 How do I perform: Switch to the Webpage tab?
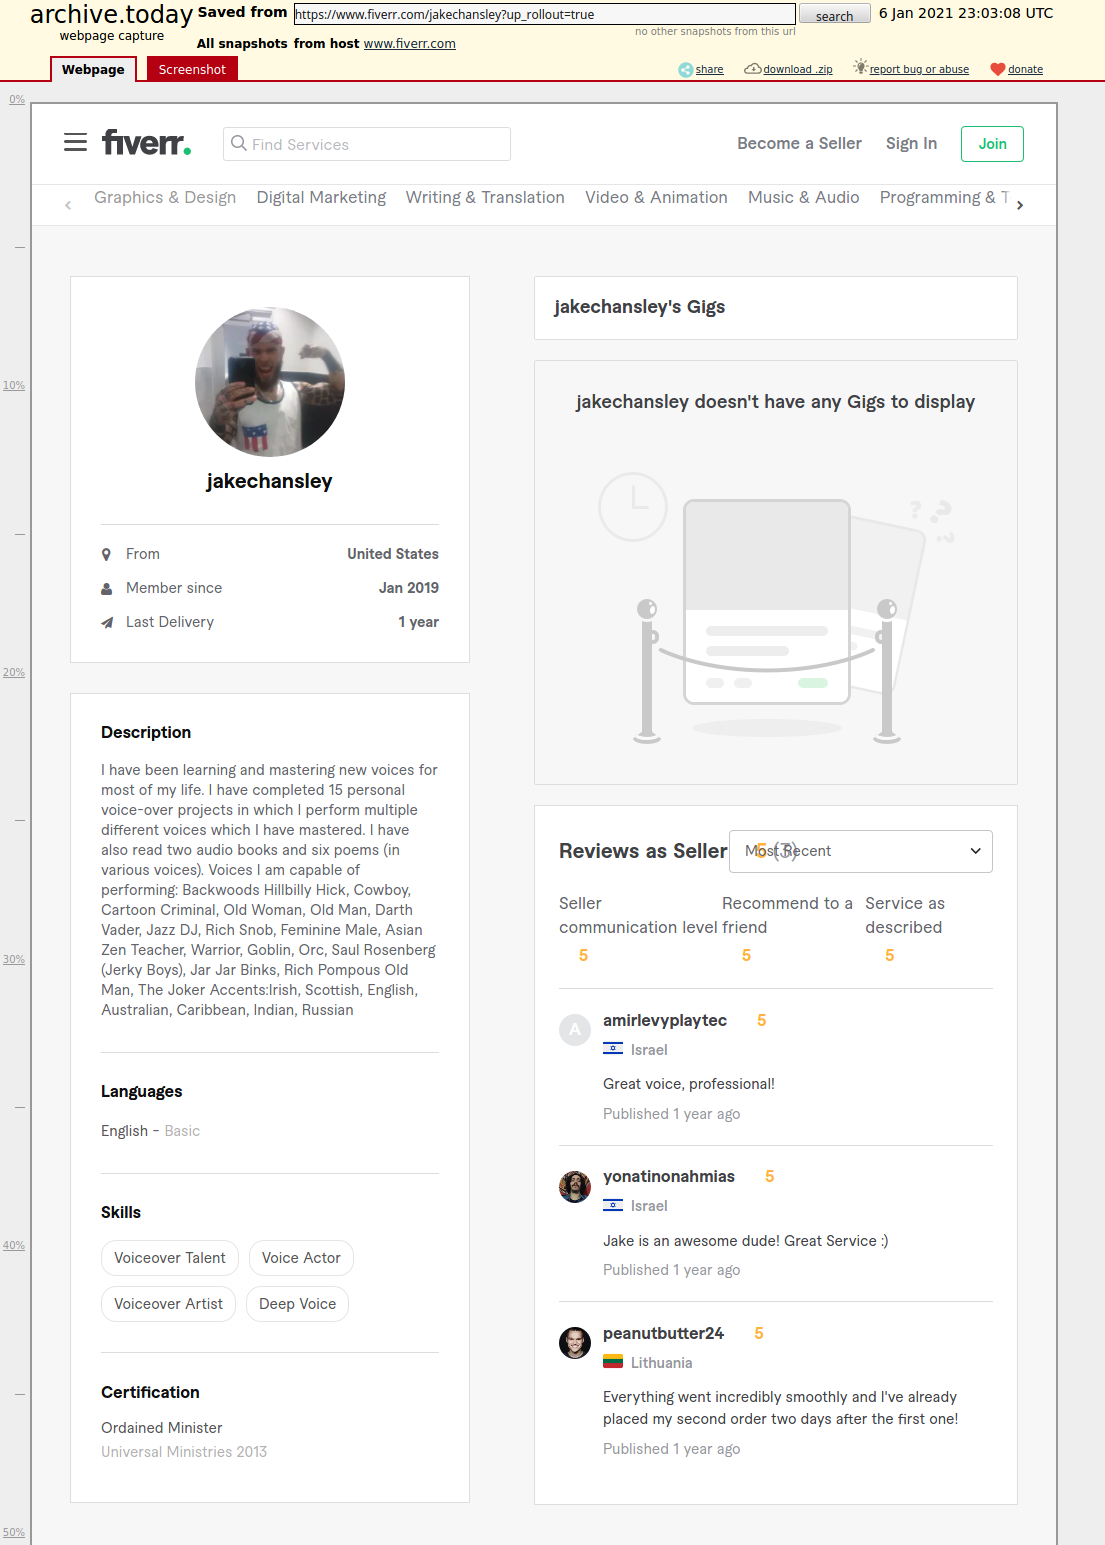click(93, 69)
